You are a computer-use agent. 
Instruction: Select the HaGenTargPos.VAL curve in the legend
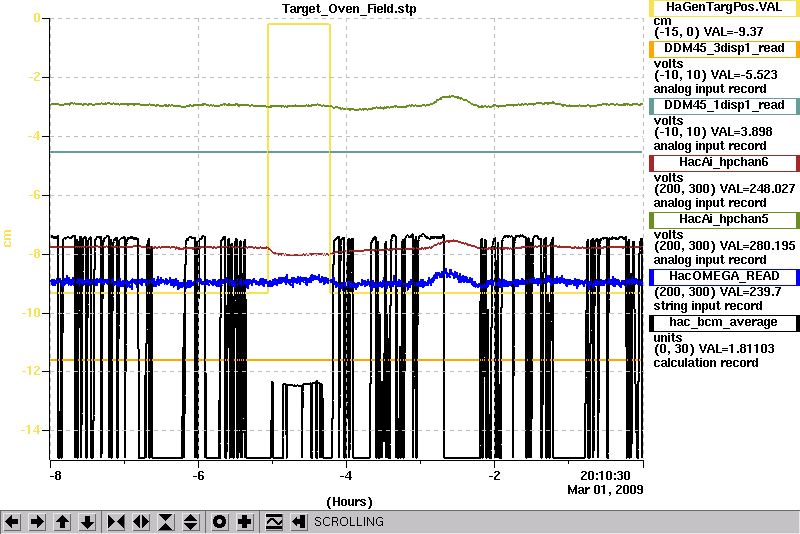point(724,7)
